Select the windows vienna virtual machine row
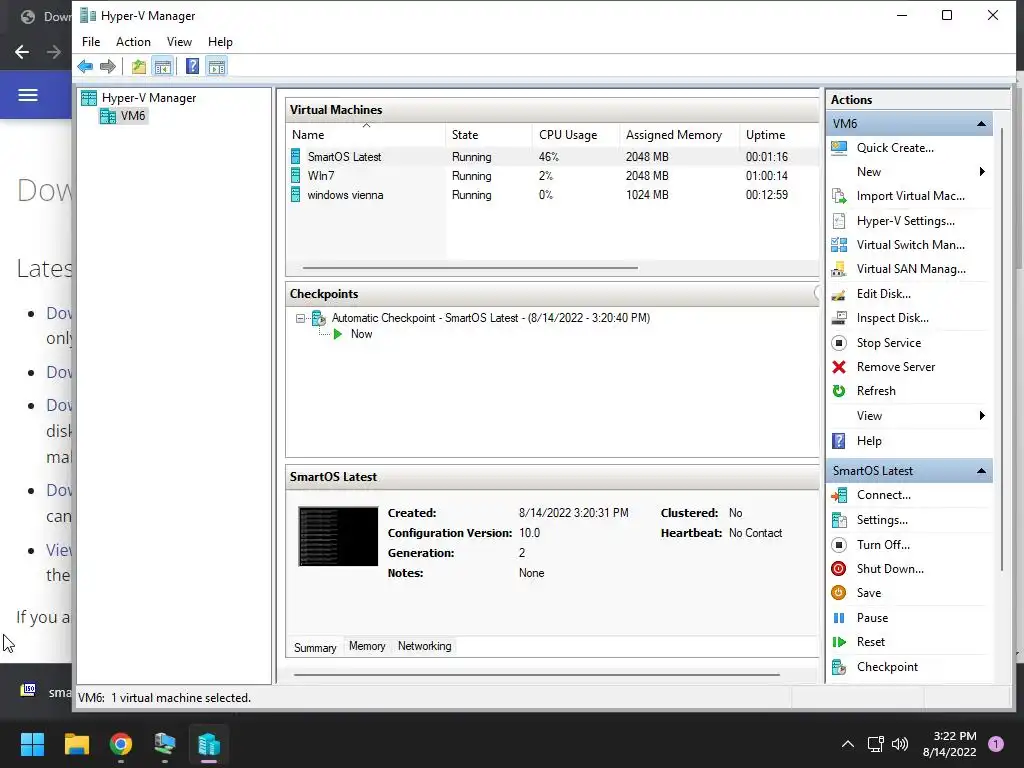The image size is (1024, 768). (552, 195)
